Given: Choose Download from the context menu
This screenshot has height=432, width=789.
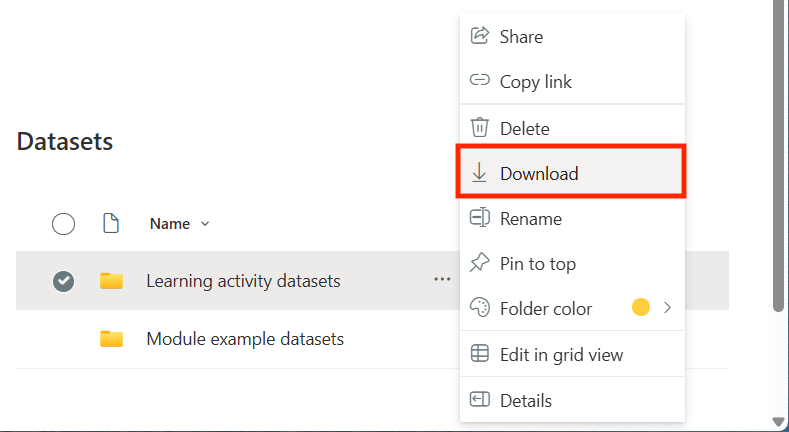Looking at the screenshot, I should (539, 173).
